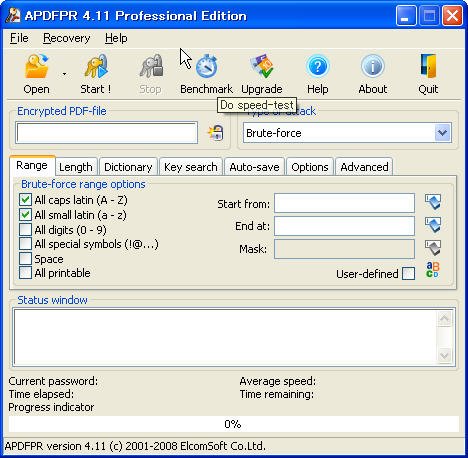Click the Current password label
468x458 pixels.
click(x=53, y=381)
